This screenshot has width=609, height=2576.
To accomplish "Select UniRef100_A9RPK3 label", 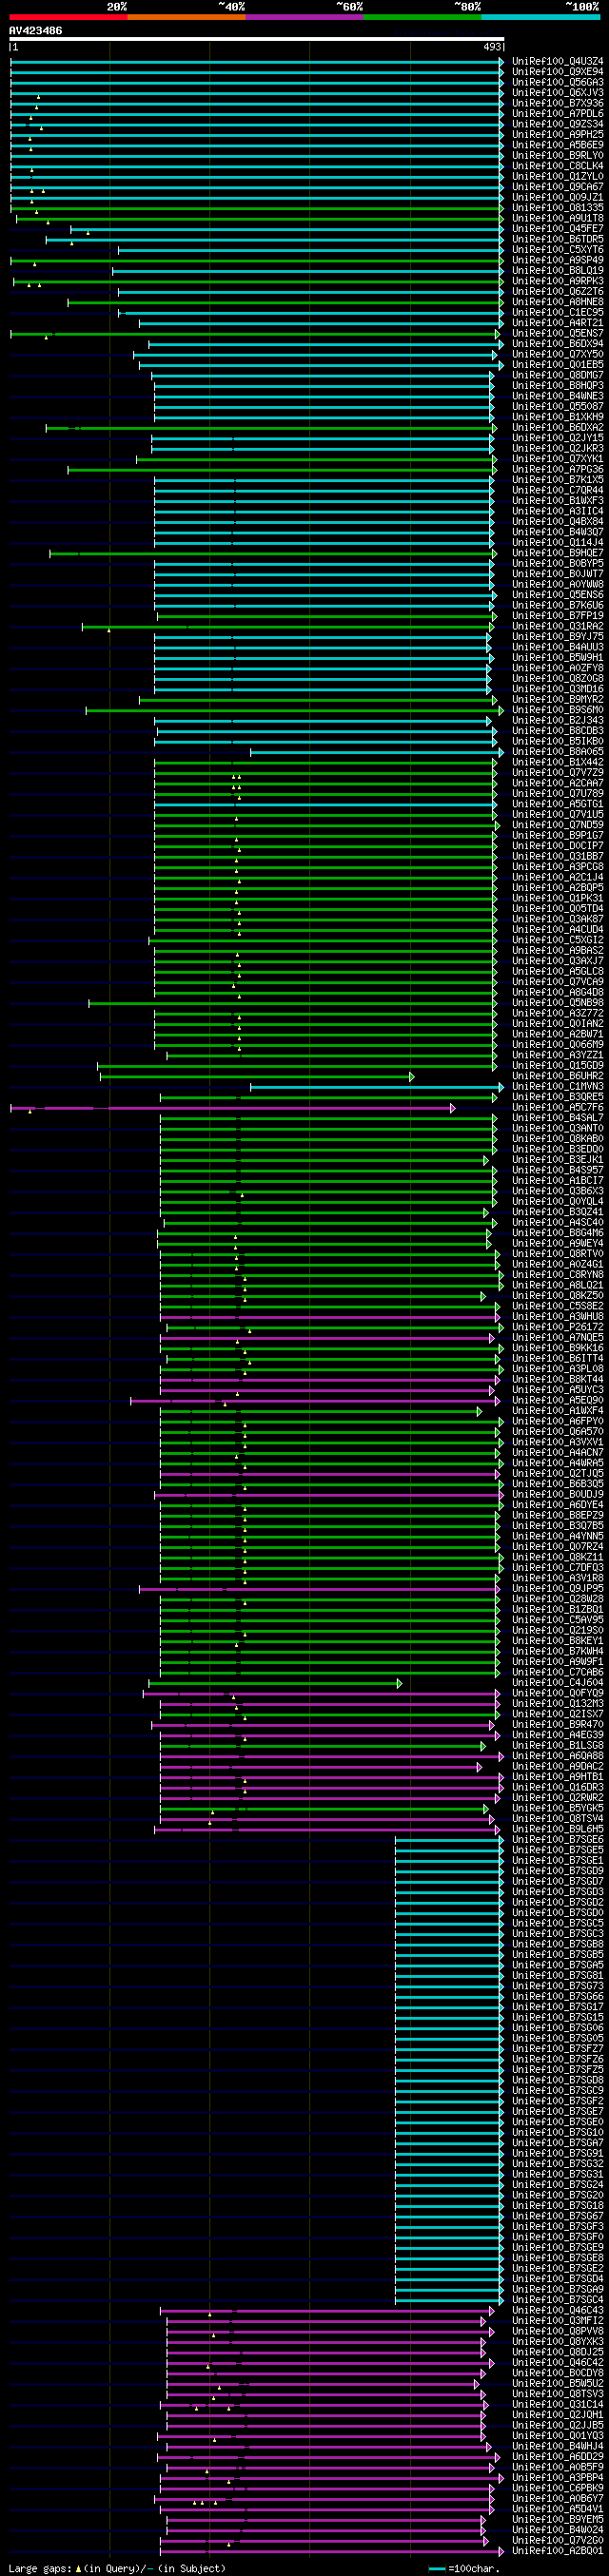I will [x=557, y=281].
